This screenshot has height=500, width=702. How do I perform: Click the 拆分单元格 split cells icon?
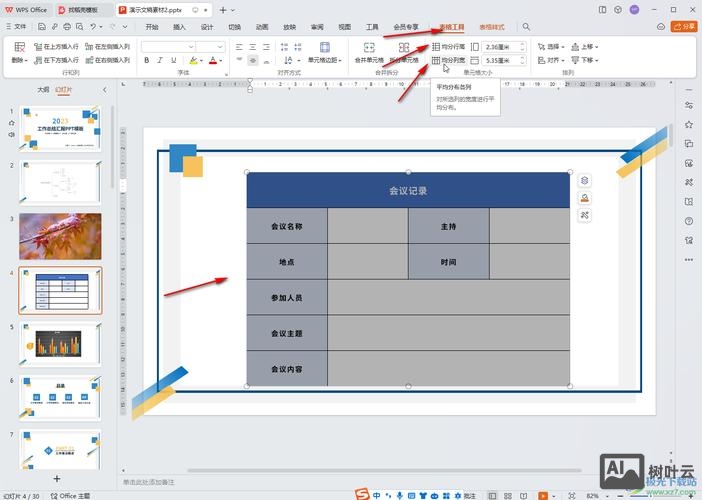coord(404,47)
